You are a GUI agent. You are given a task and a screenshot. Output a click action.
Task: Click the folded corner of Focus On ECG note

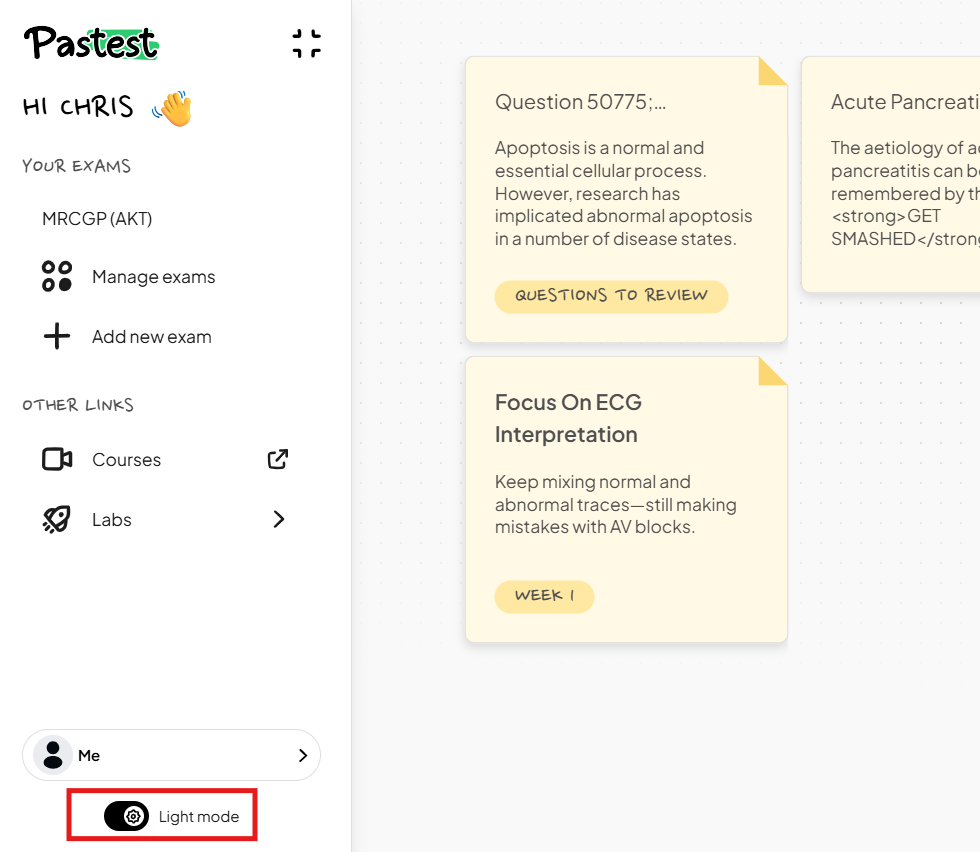[772, 371]
